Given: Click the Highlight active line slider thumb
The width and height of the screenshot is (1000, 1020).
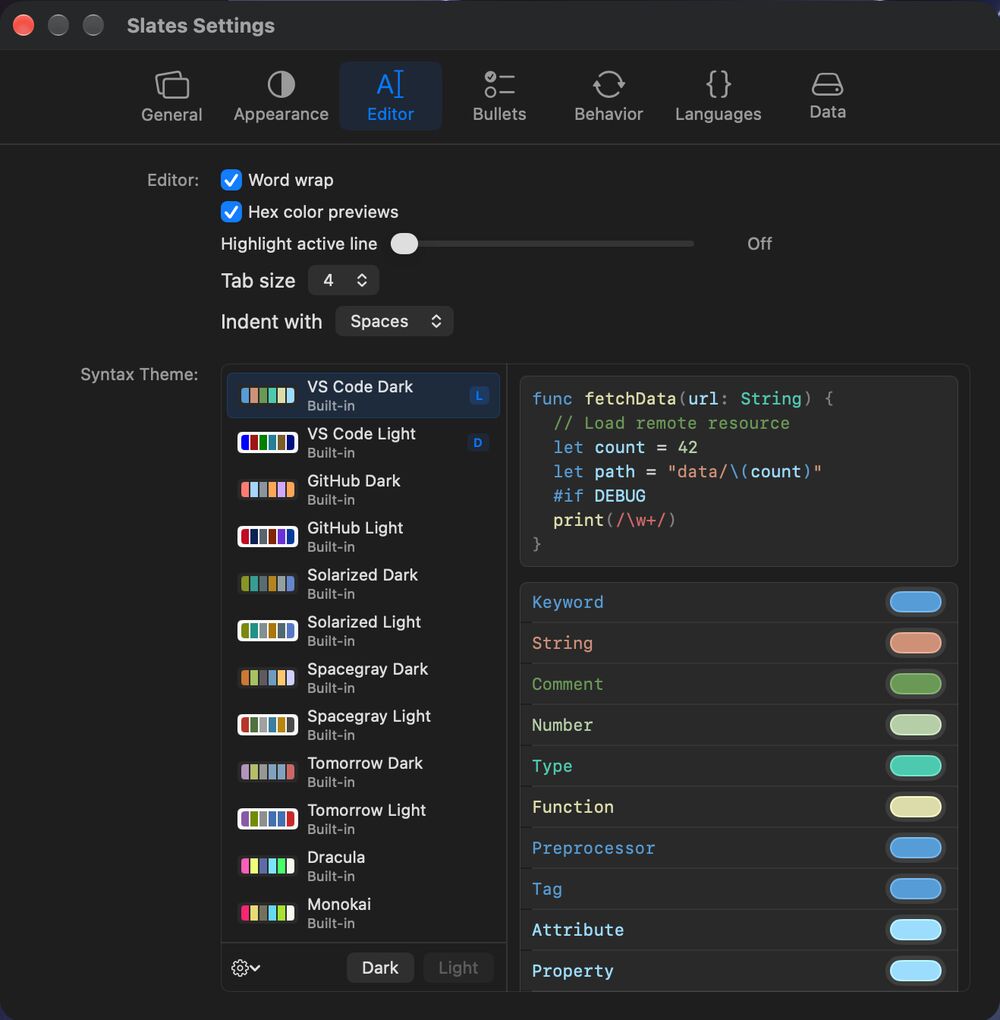Looking at the screenshot, I should (x=404, y=244).
